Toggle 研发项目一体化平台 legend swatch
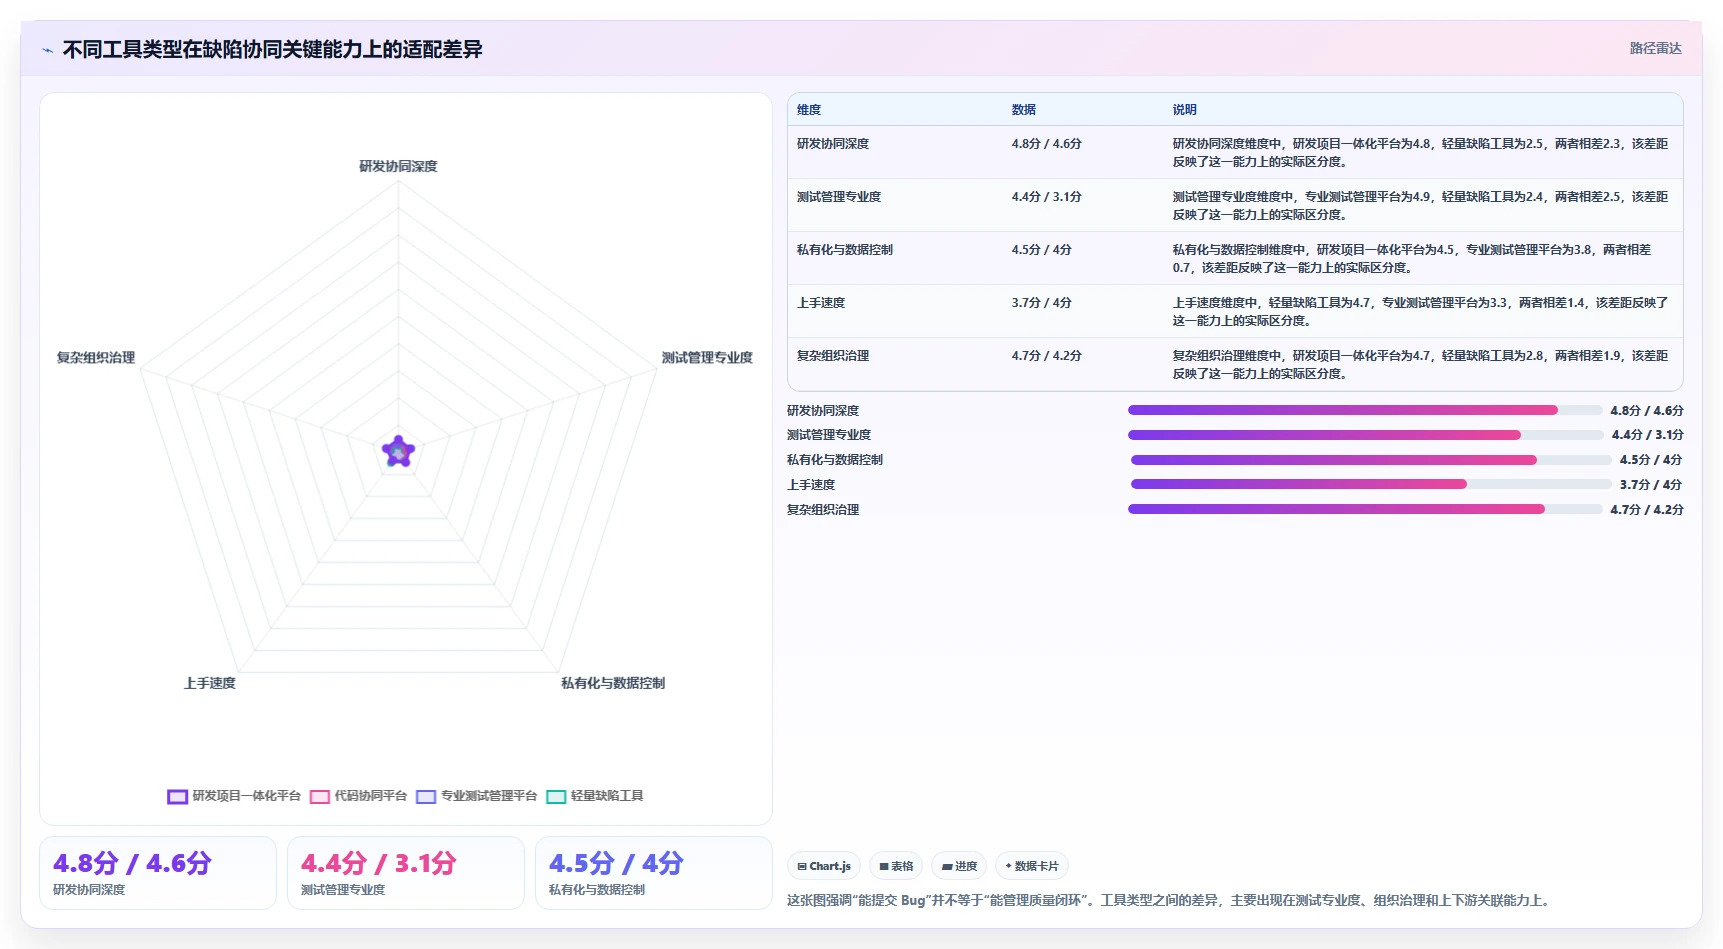The width and height of the screenshot is (1723, 949). [x=178, y=797]
